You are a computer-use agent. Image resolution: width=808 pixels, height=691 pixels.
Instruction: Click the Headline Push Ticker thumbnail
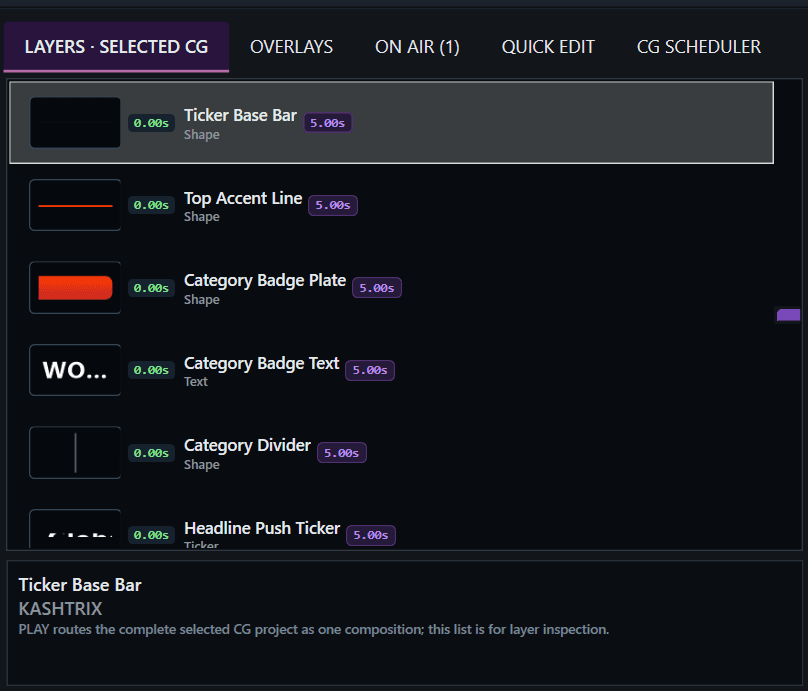pos(75,529)
